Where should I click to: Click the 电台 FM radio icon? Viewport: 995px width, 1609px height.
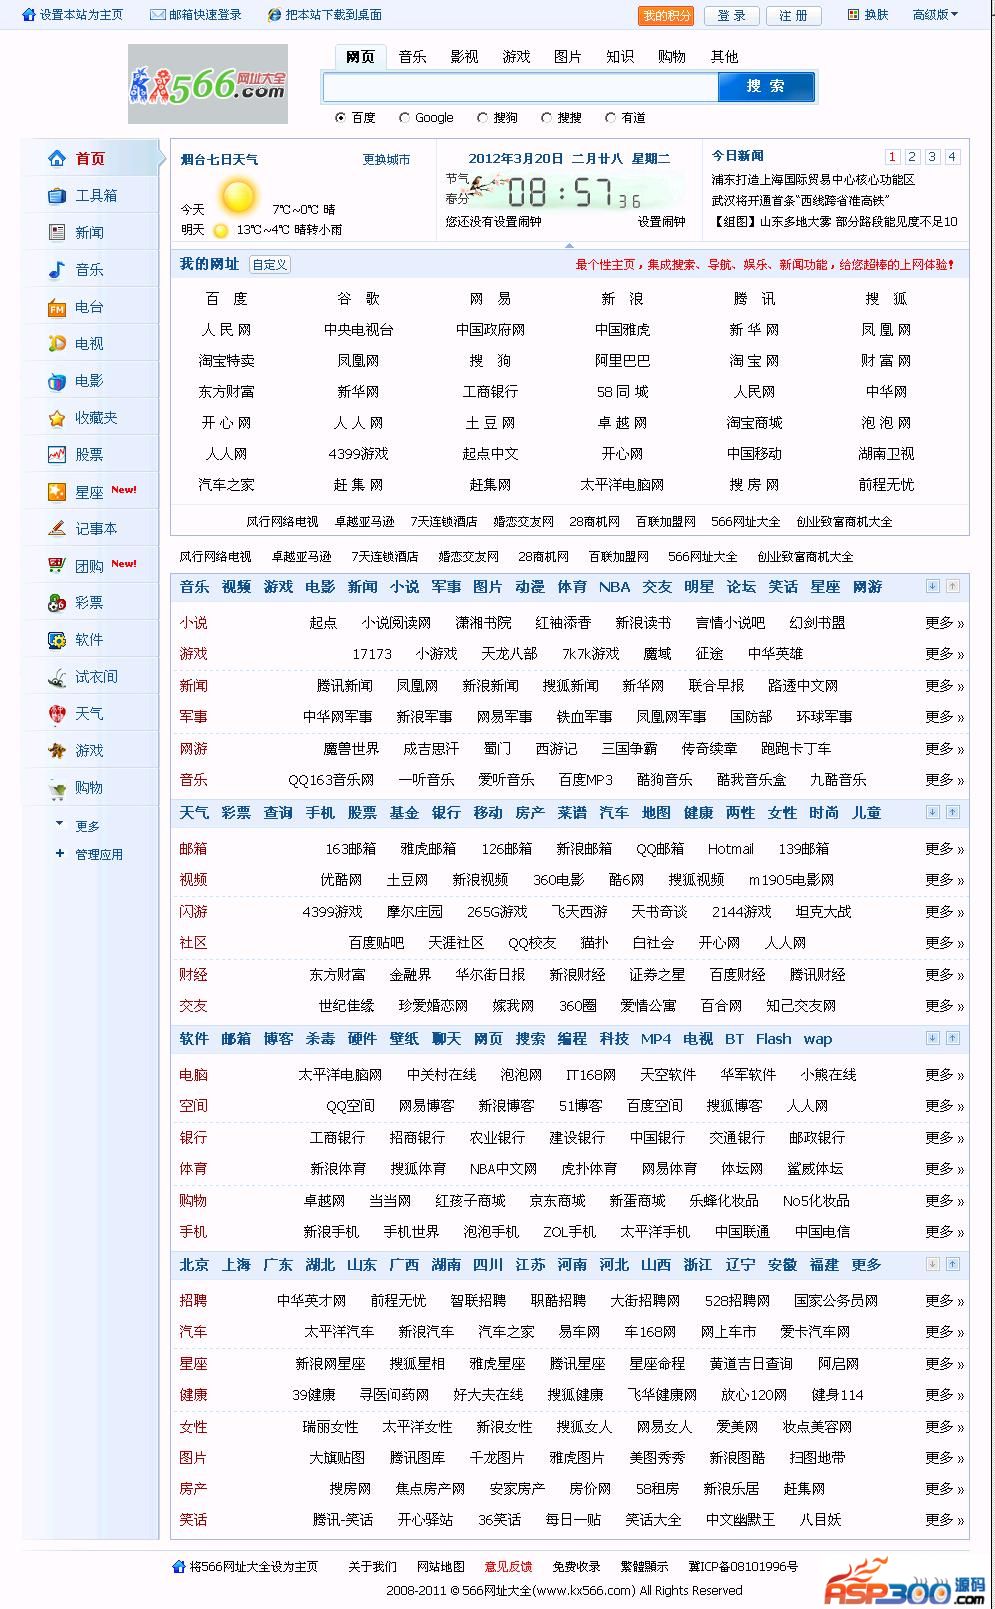pyautogui.click(x=57, y=307)
